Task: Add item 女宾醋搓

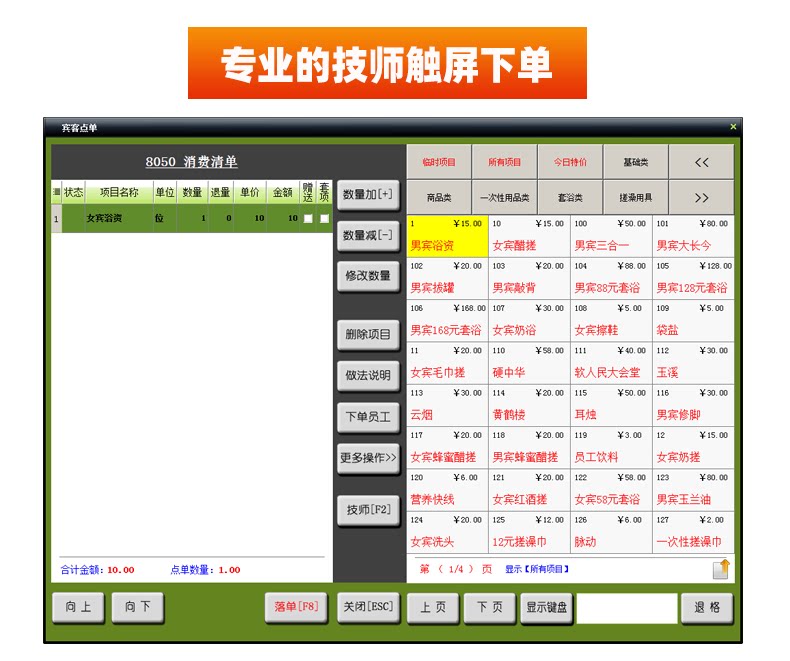Action: (529, 236)
